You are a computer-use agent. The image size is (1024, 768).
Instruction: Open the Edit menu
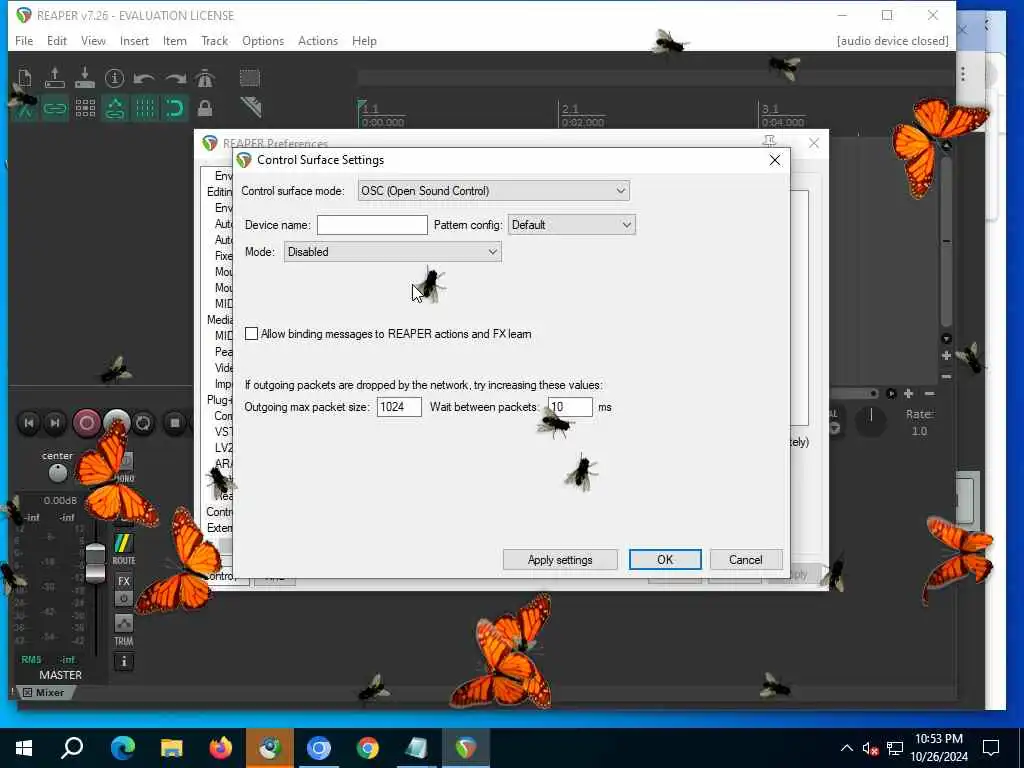[x=57, y=40]
